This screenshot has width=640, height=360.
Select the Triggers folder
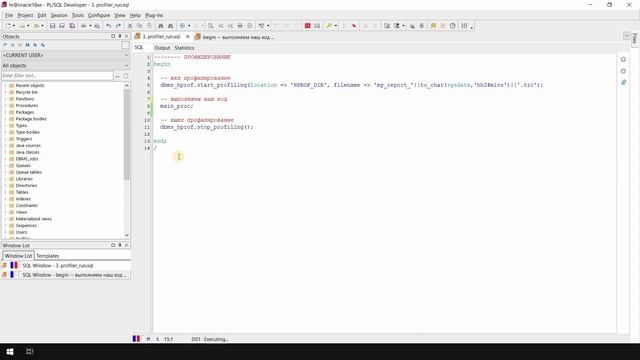[x=24, y=139]
